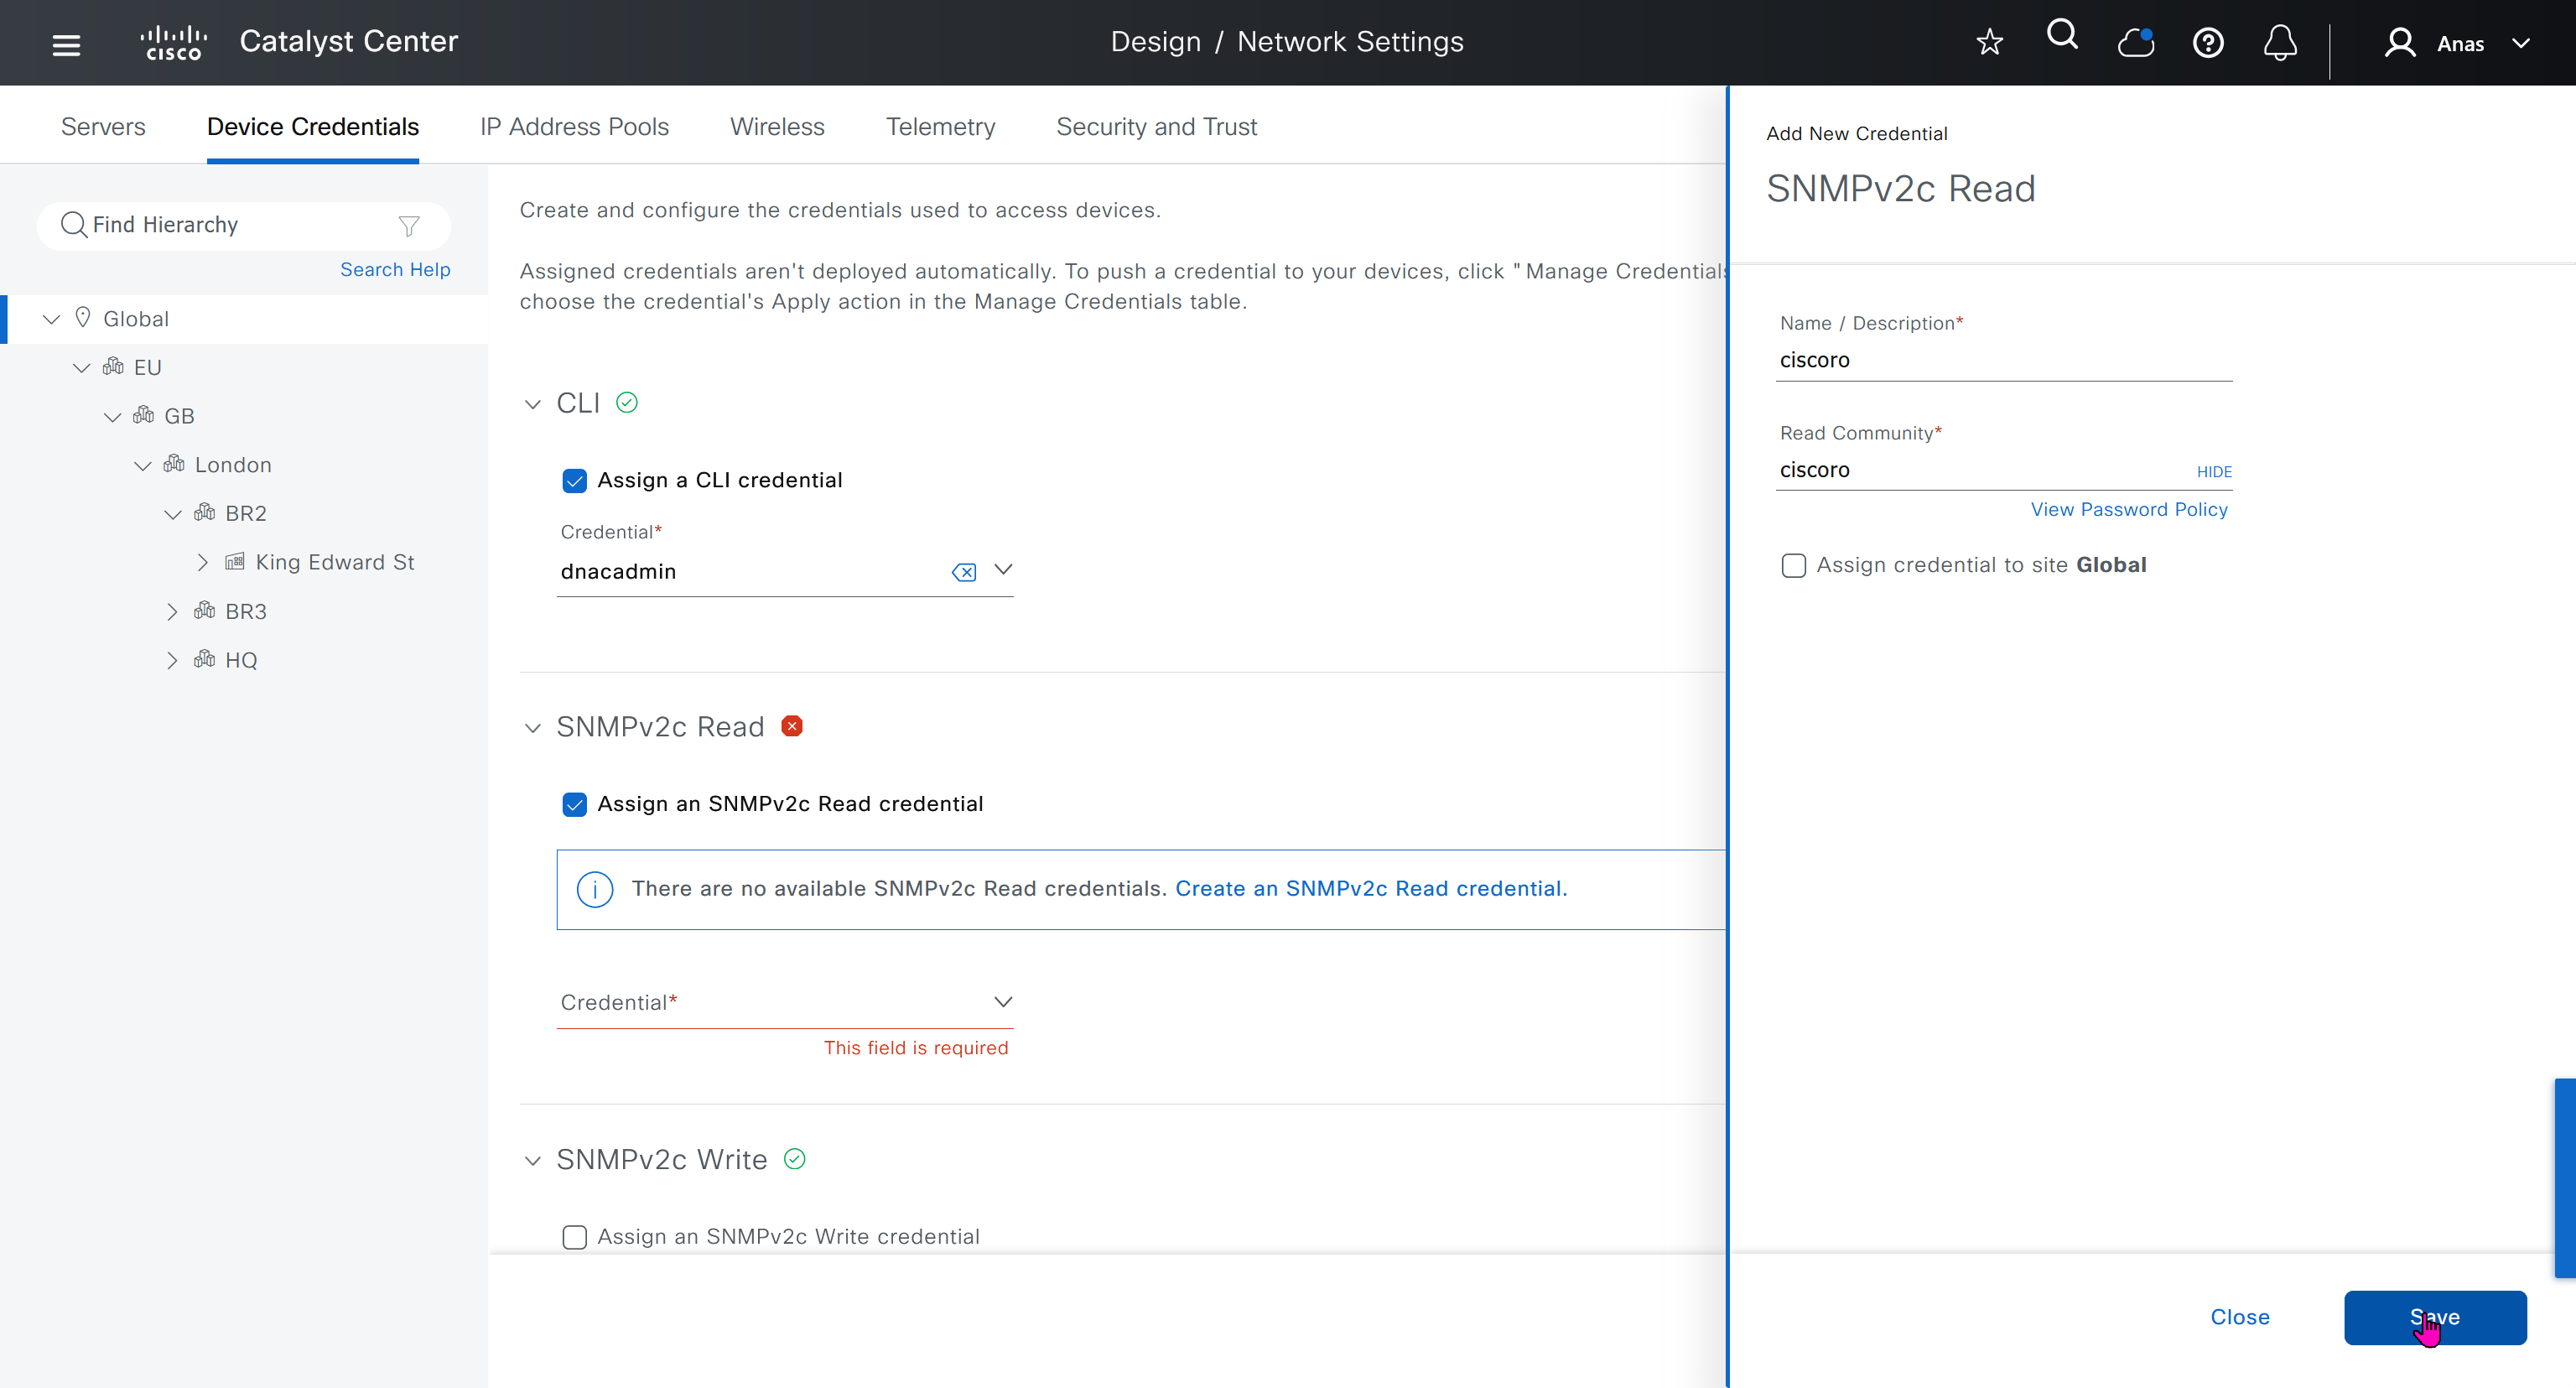This screenshot has width=2576, height=1388.
Task: Click the hierarchy filter funnel icon
Action: (408, 226)
